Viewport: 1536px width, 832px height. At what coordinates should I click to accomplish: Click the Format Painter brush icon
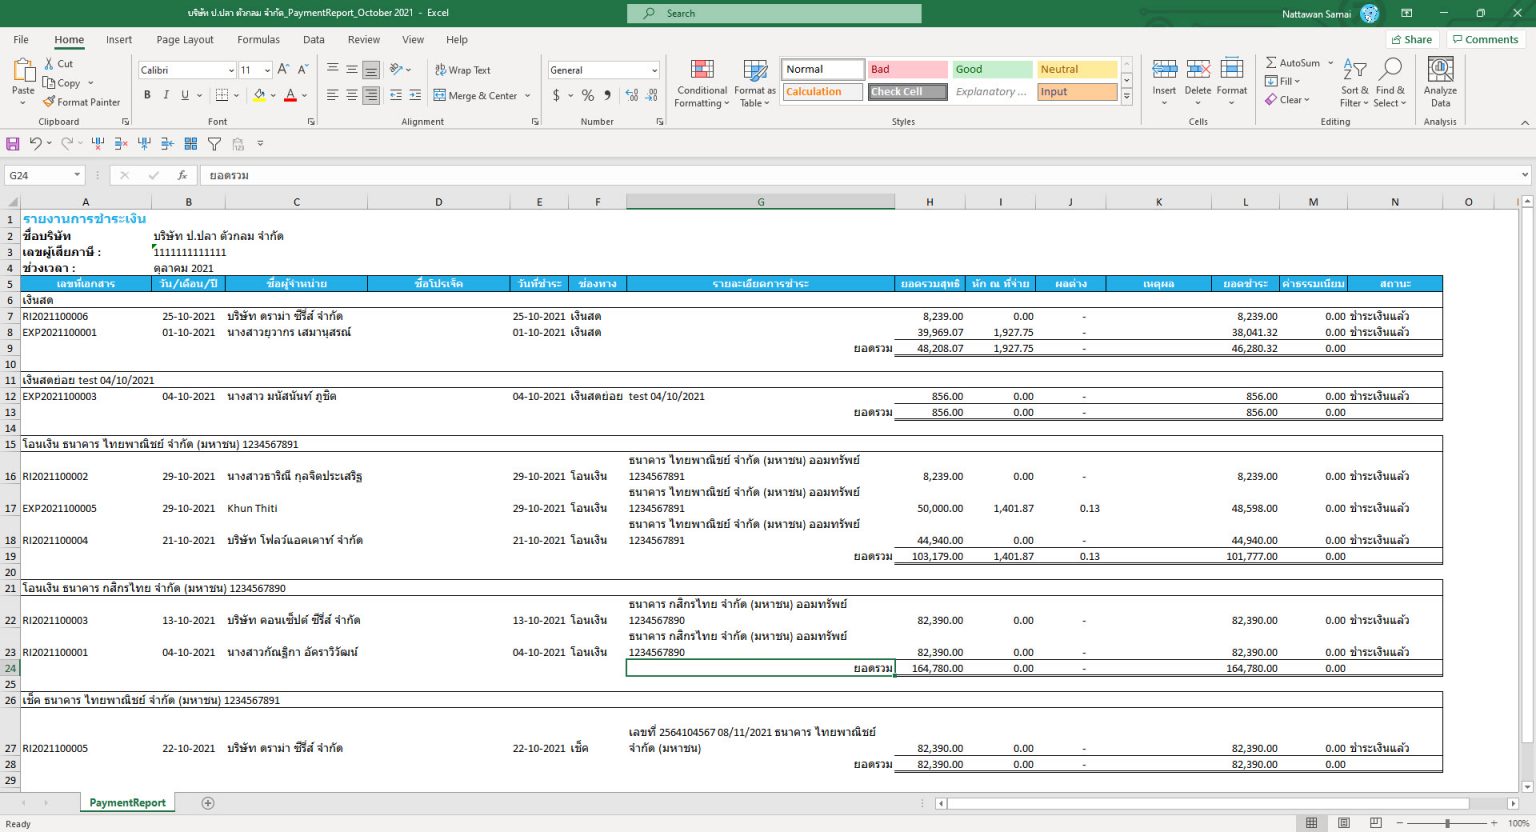[x=49, y=102]
